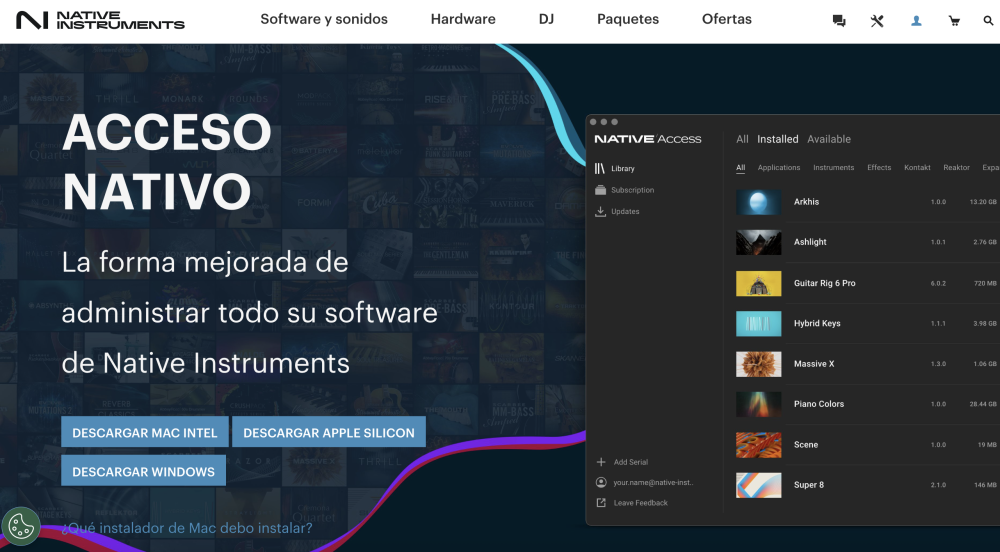This screenshot has width=1000, height=552.
Task: Select the Available tab
Action: [829, 139]
